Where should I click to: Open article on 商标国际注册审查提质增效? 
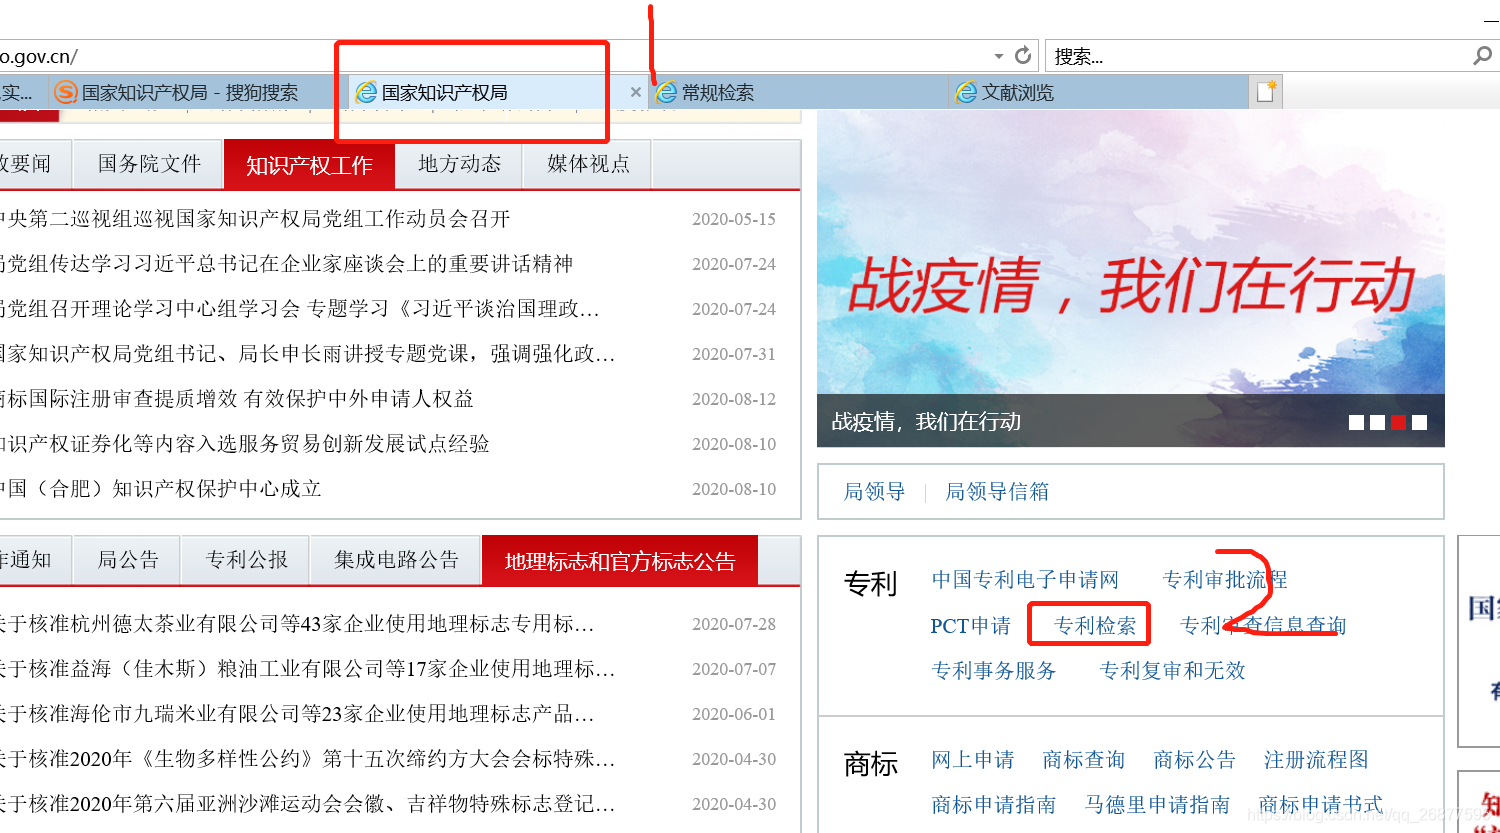(x=237, y=399)
